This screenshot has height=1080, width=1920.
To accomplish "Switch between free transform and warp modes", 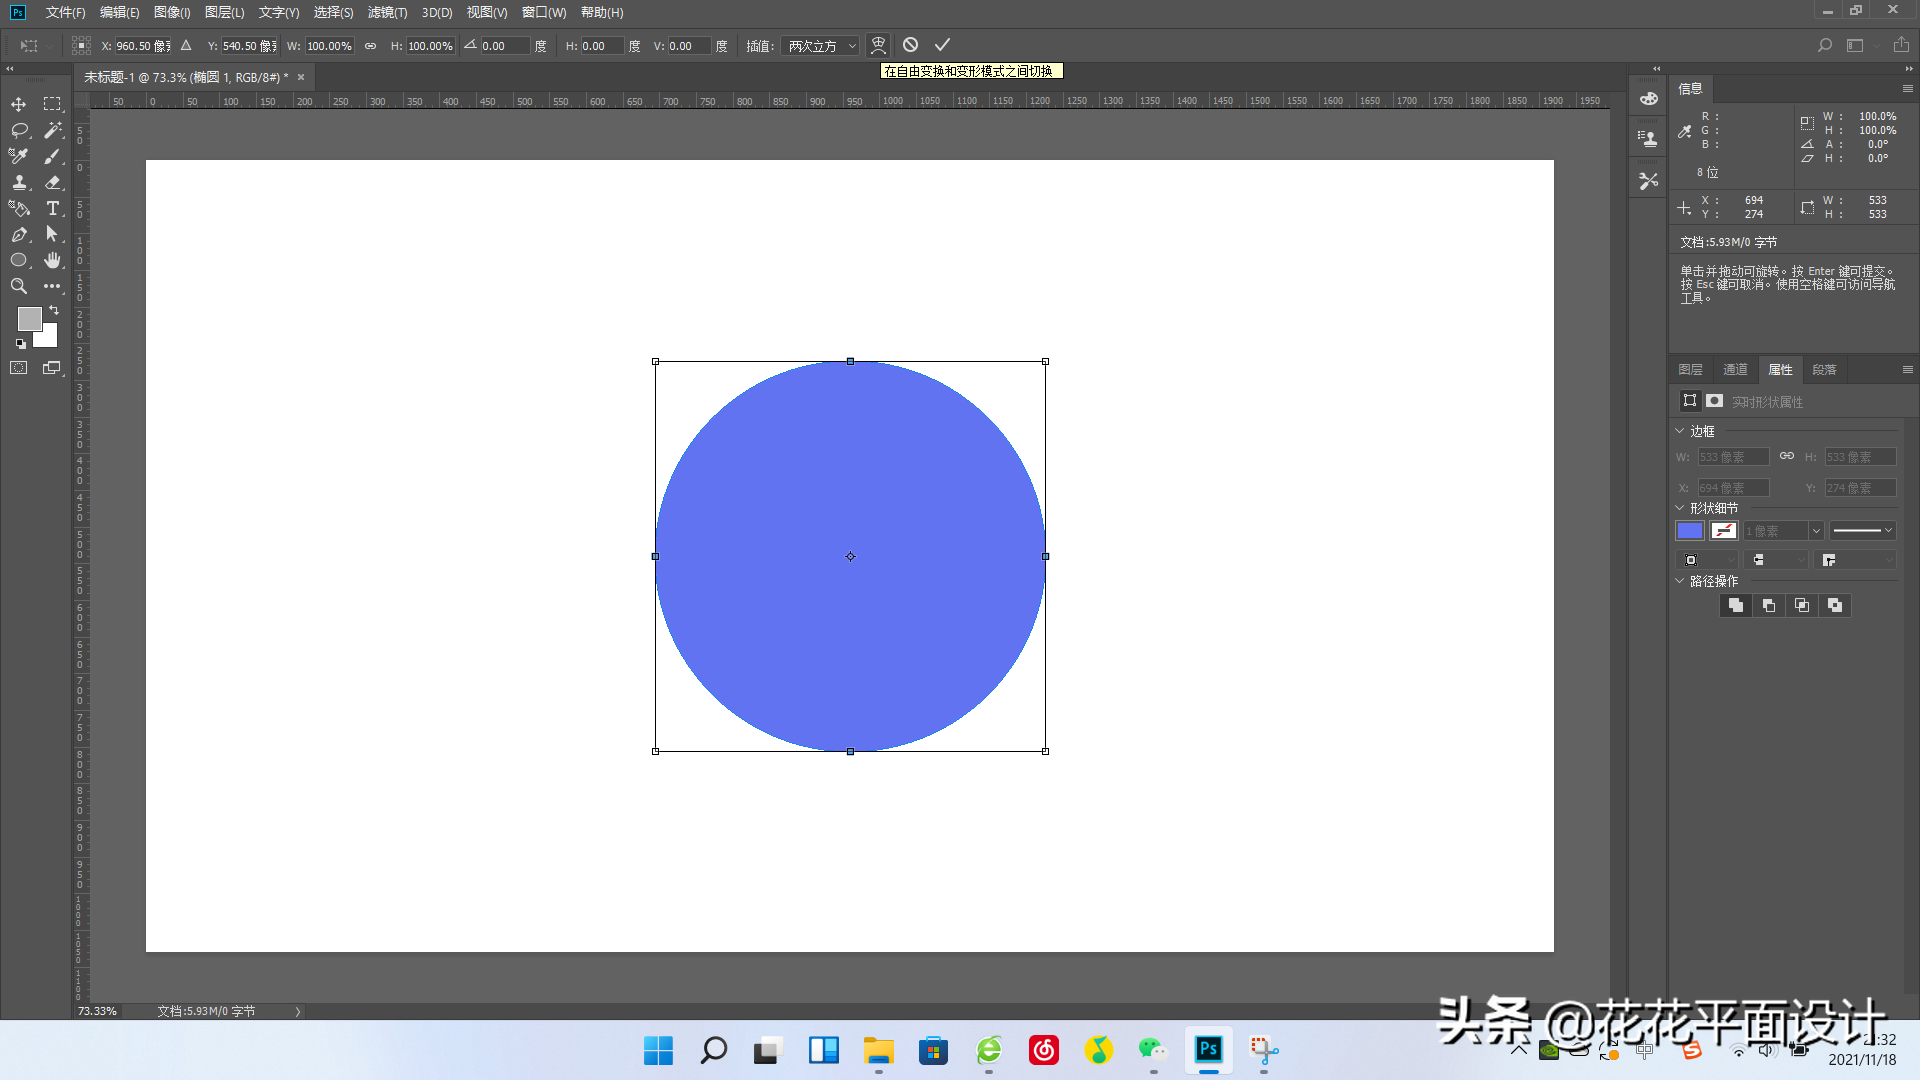I will (x=878, y=45).
